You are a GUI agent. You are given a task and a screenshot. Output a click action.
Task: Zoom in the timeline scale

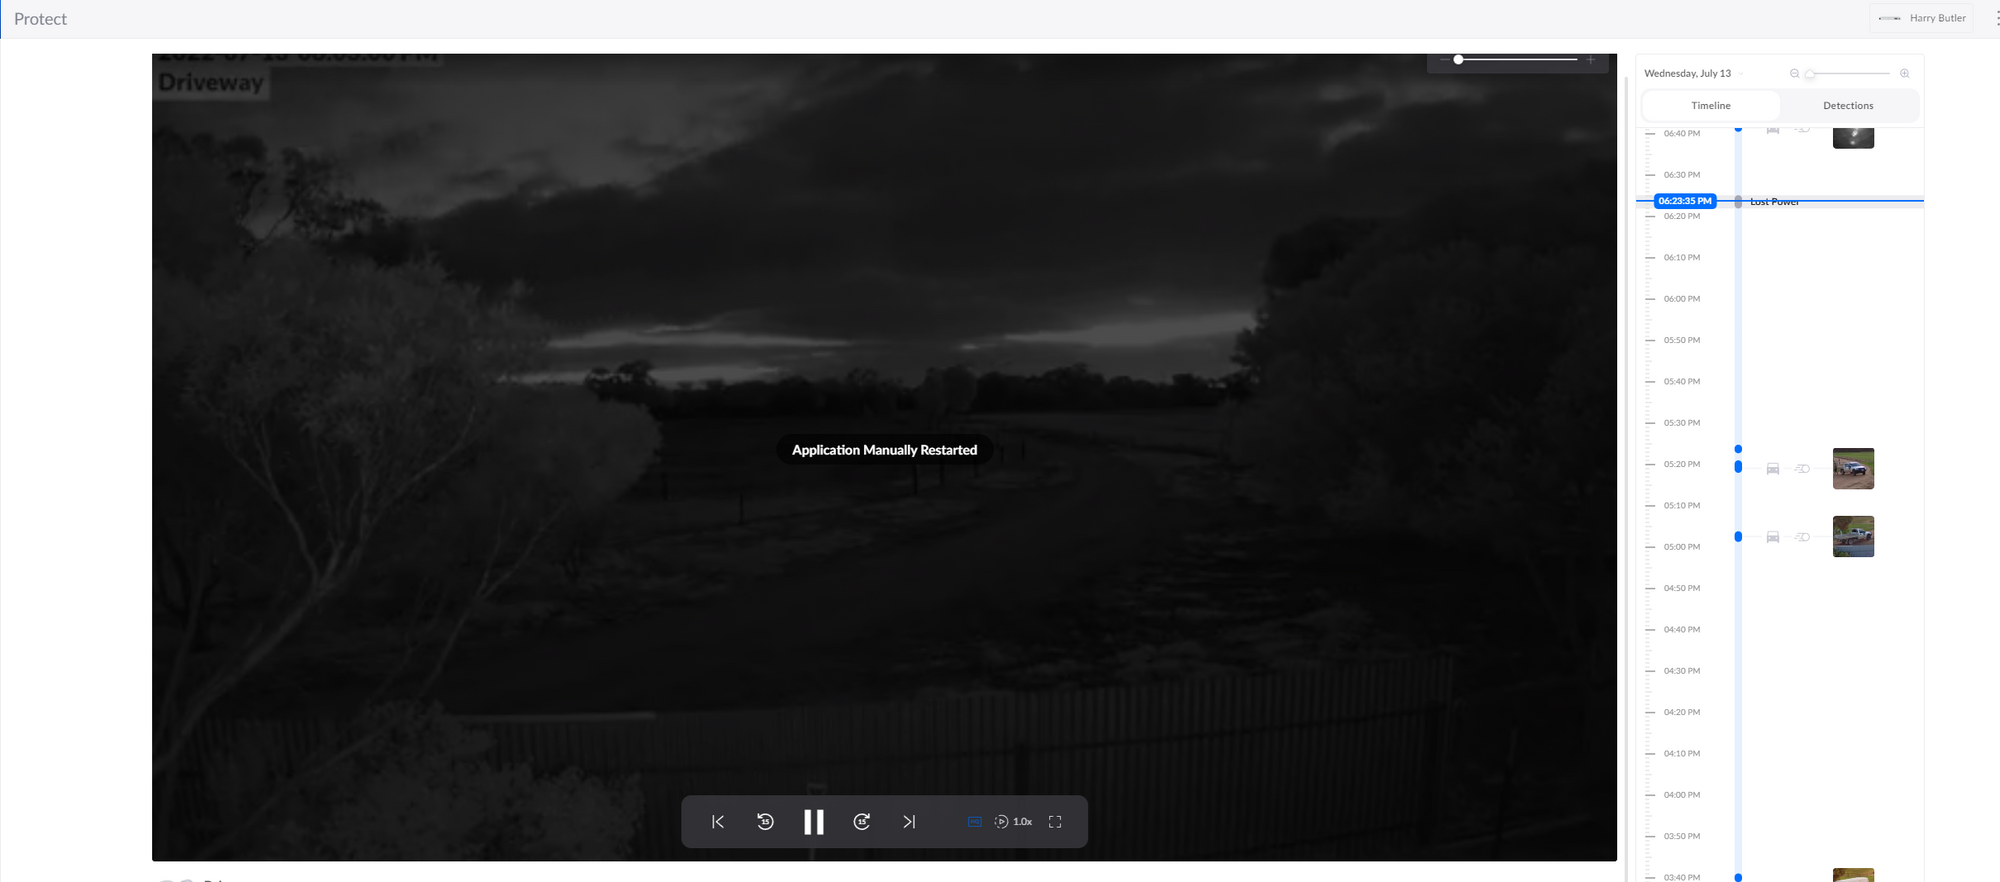(x=1904, y=74)
